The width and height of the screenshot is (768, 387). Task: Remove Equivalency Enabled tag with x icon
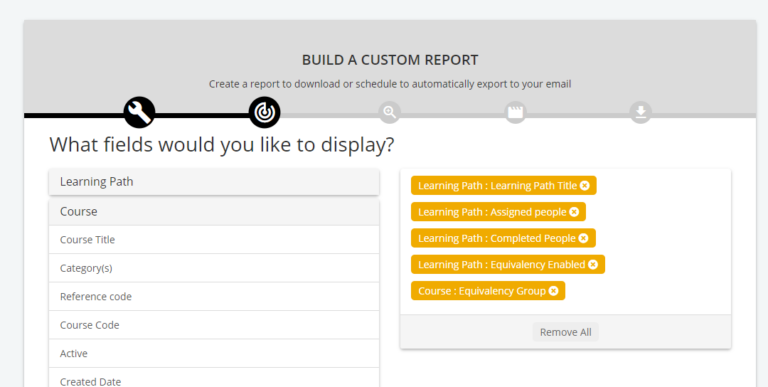click(x=593, y=265)
